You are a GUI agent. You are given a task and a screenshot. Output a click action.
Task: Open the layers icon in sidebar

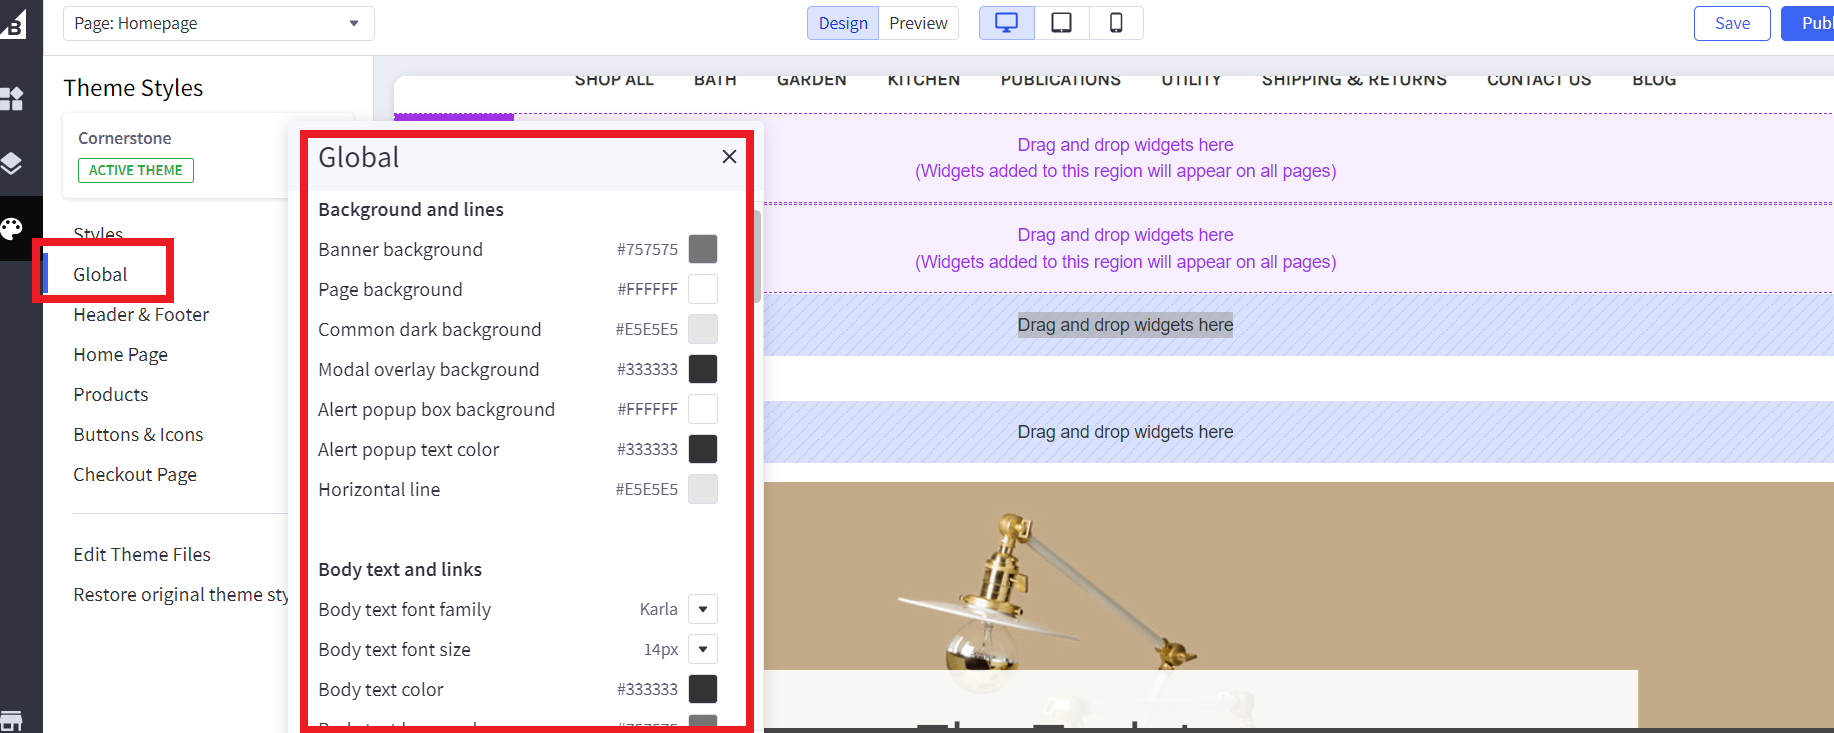tap(12, 163)
